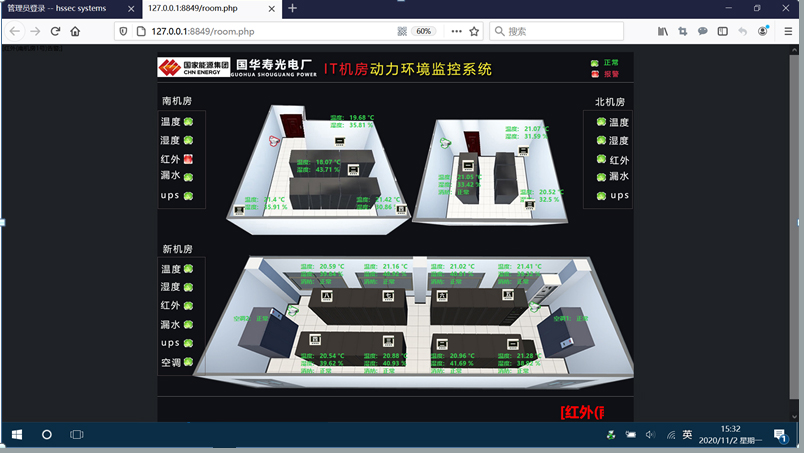Switch to the 管理员登录 hssec systems tab

(60, 8)
